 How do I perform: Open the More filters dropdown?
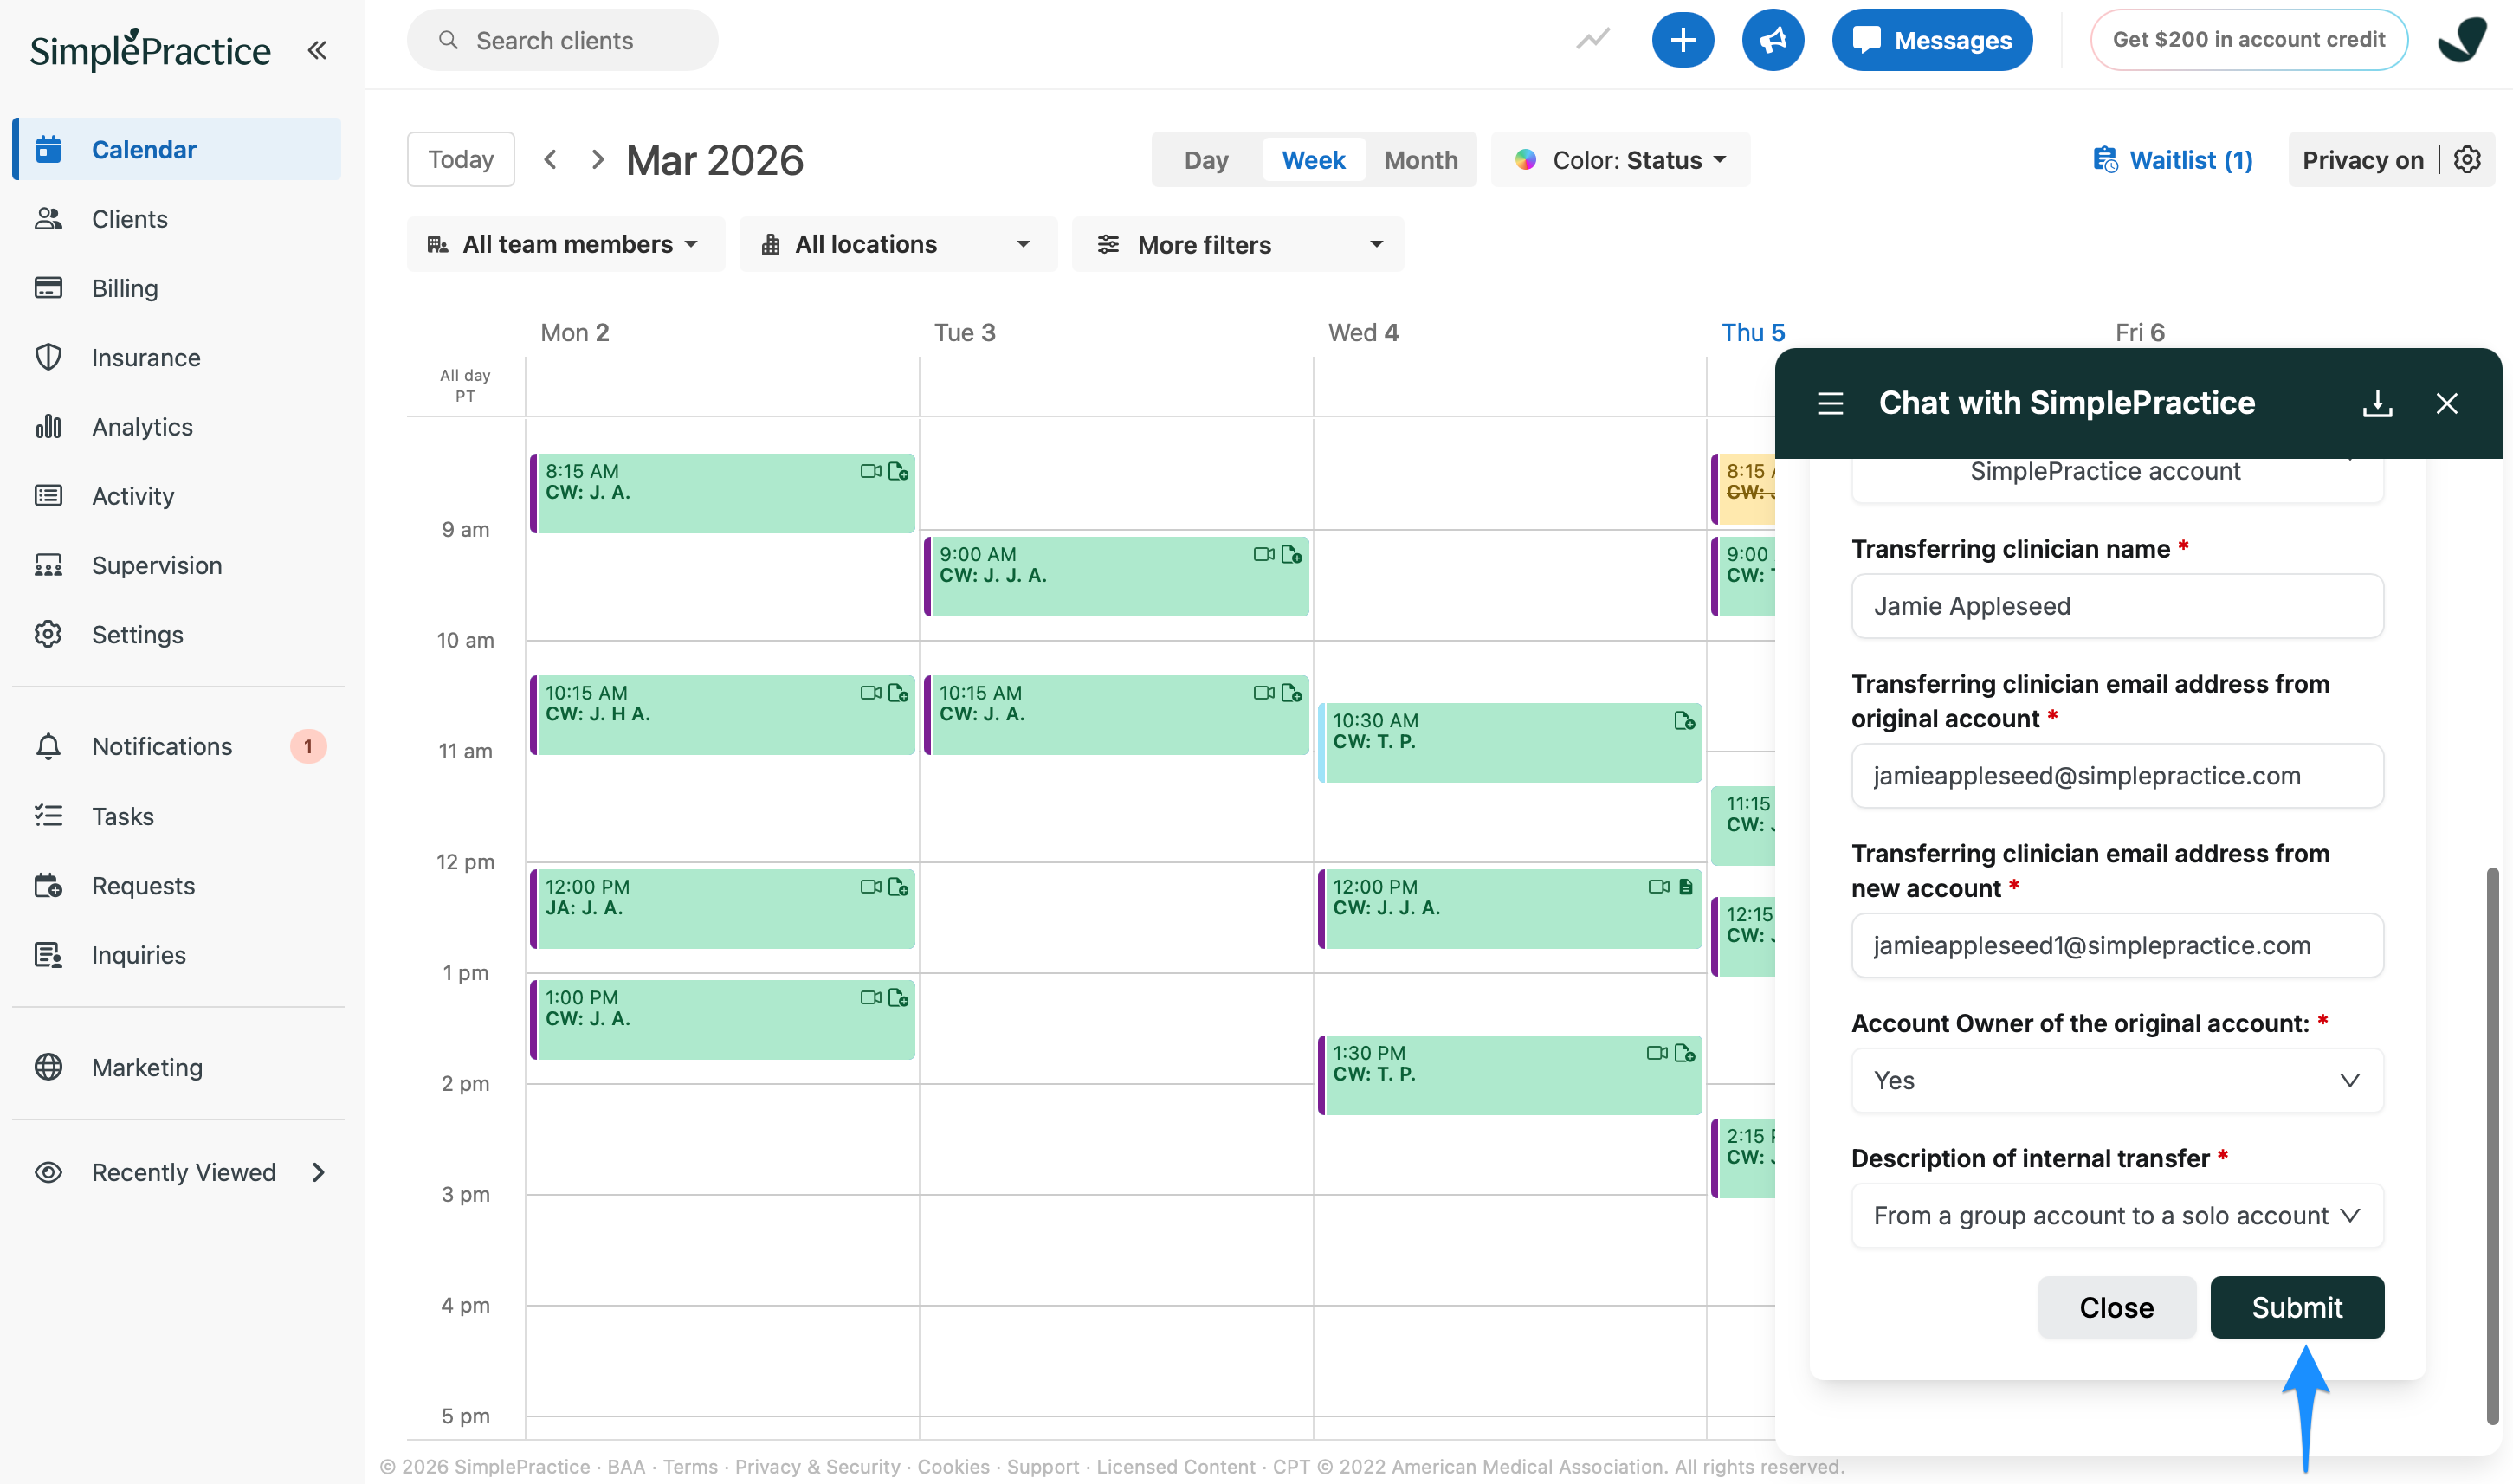click(1238, 244)
